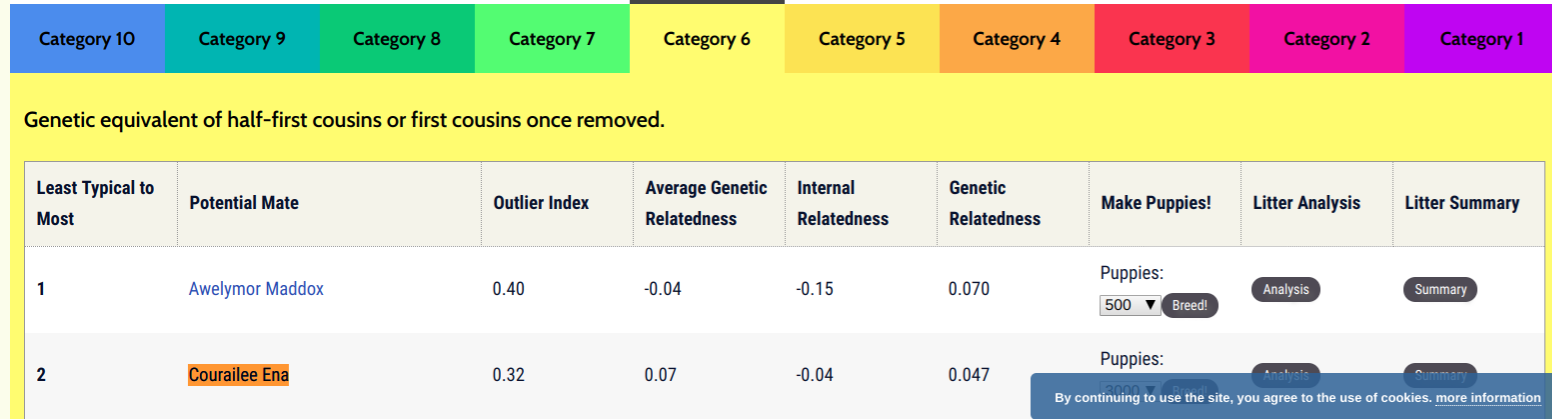Click the Breed! button for Awelymor Maddox
This screenshot has height=419, width=1552.
click(1190, 305)
